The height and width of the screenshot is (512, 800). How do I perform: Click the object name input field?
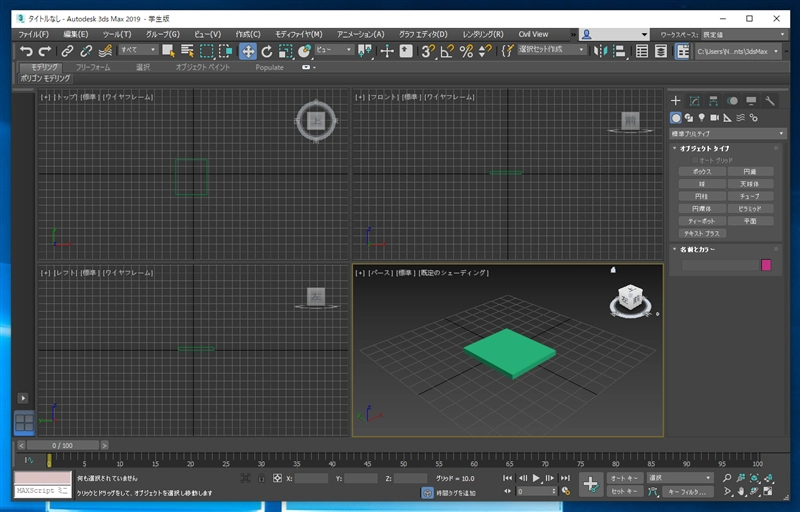tap(720, 265)
